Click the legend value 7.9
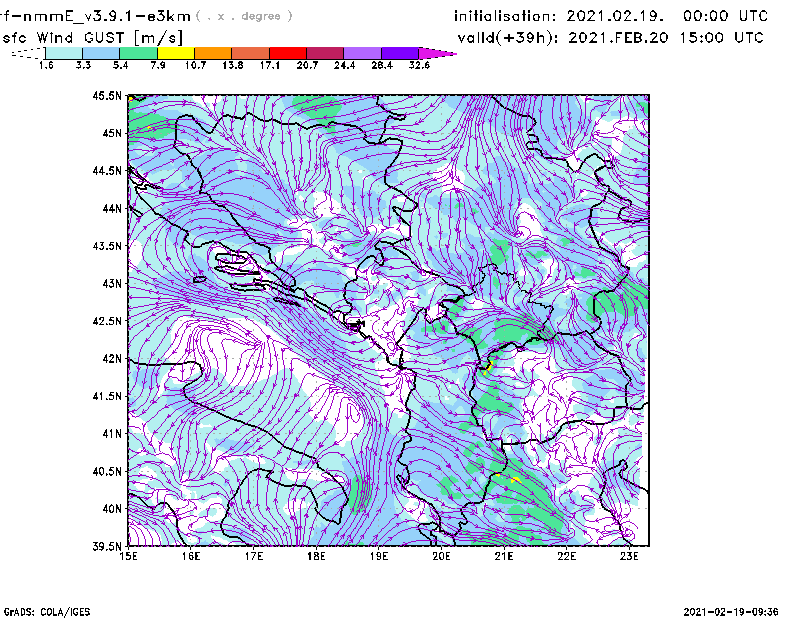This screenshot has width=800, height=618. click(158, 65)
